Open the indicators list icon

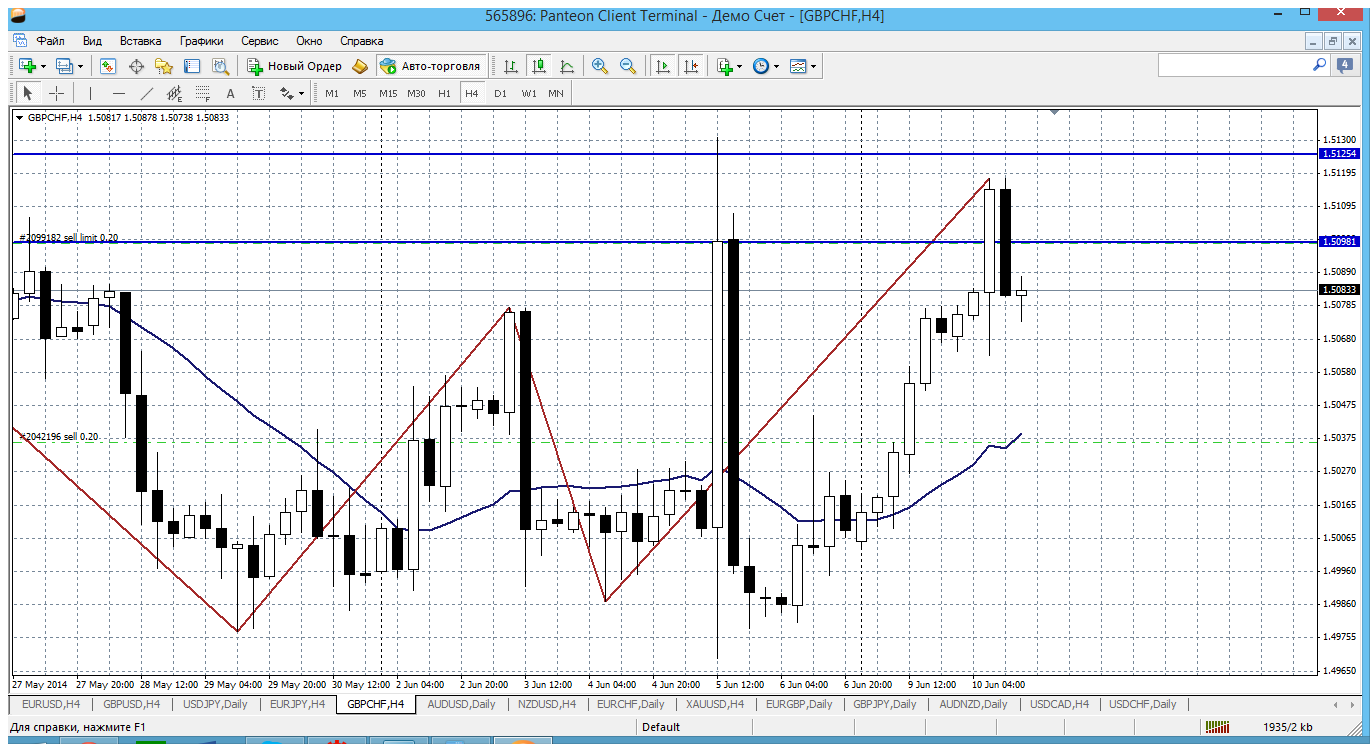[x=725, y=66]
